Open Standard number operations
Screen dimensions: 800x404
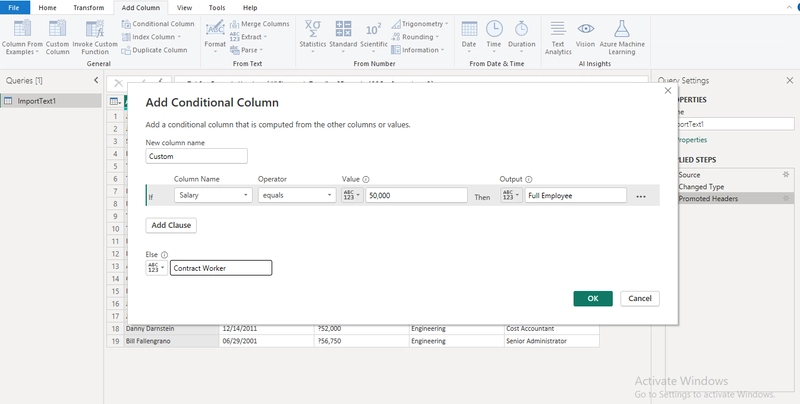click(343, 36)
